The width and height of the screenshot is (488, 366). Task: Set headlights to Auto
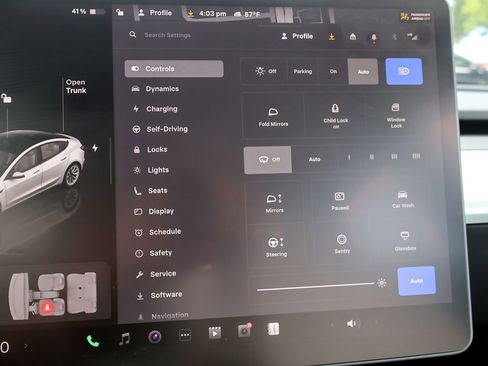pos(363,72)
